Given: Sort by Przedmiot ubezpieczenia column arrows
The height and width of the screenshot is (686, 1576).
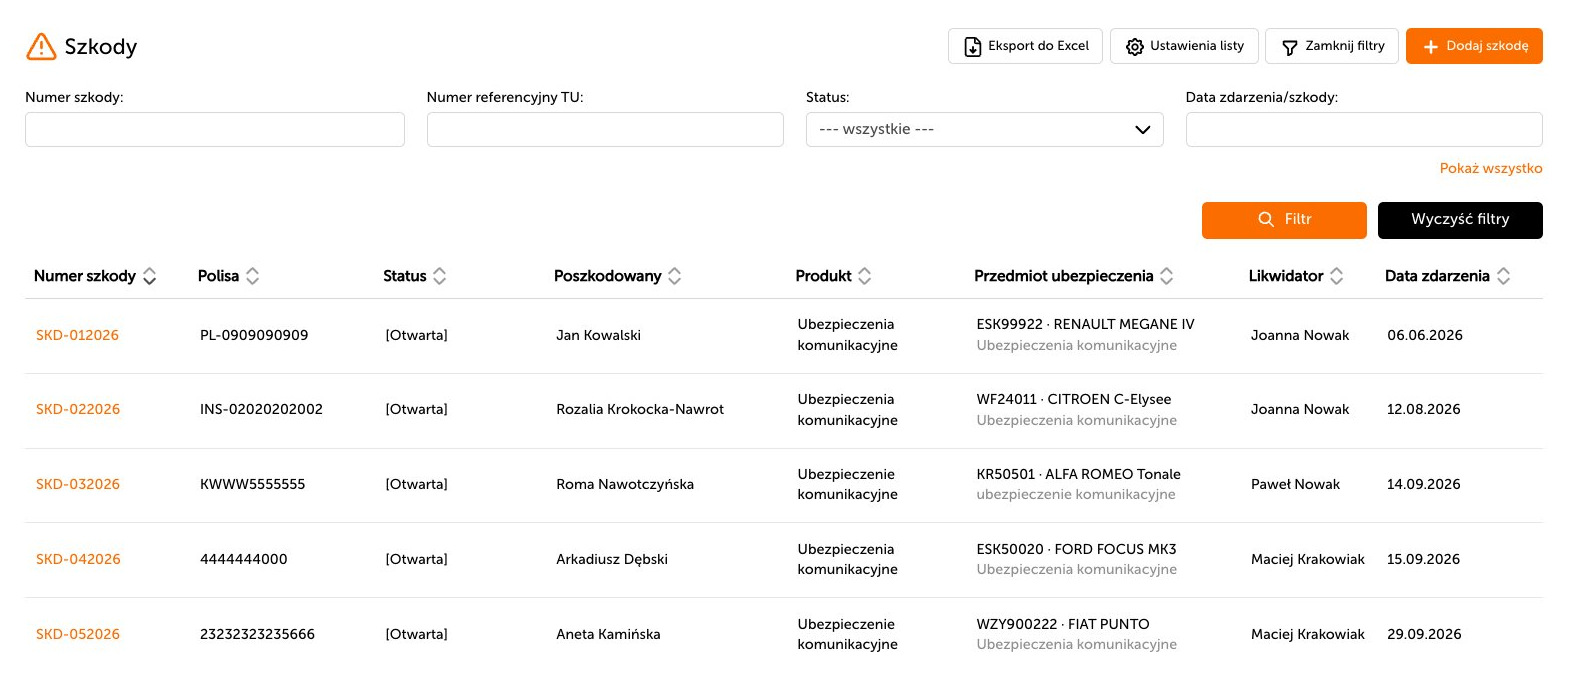Looking at the screenshot, I should [x=1167, y=276].
